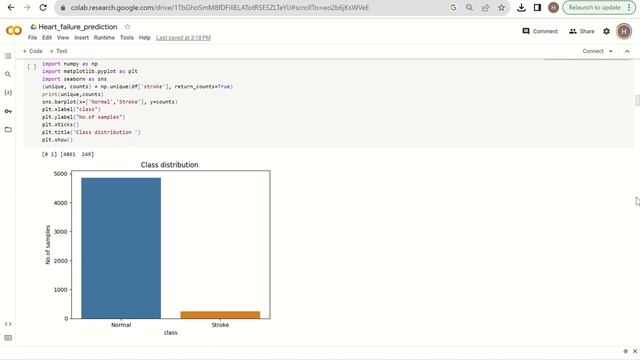Click the vertical scrollbar thumb

(x=637, y=100)
